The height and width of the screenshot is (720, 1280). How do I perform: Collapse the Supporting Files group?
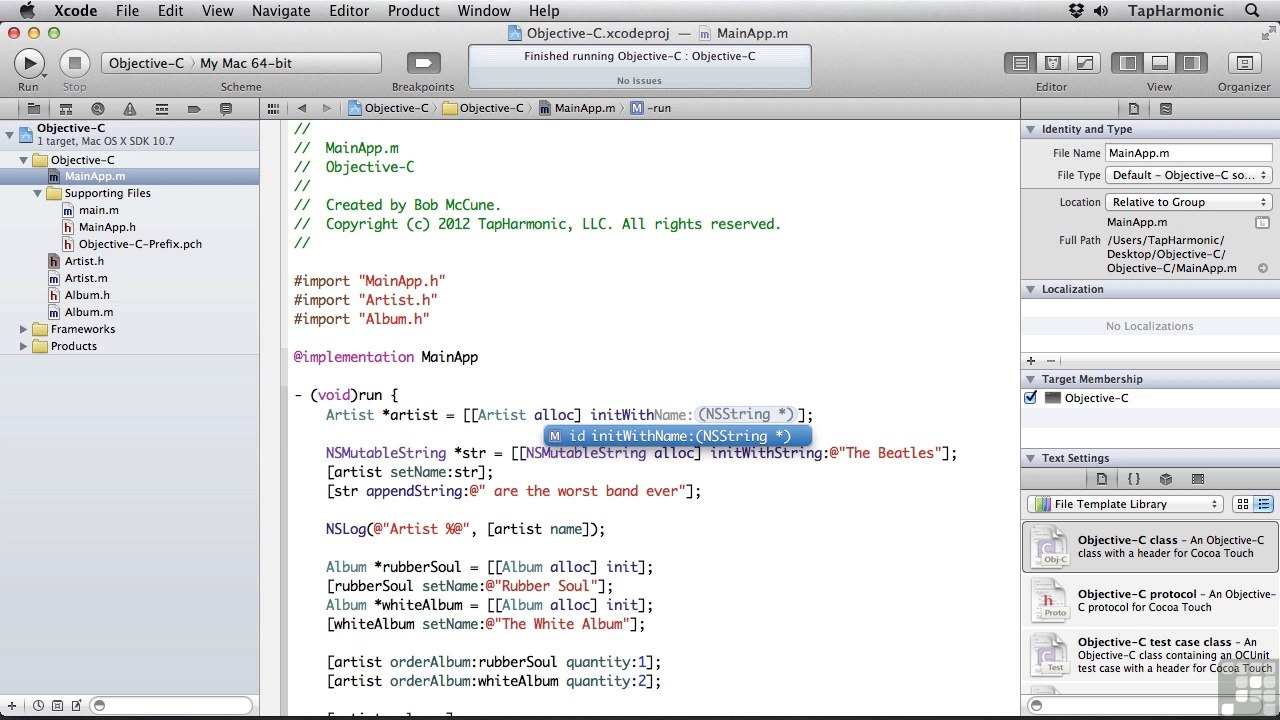(38, 193)
